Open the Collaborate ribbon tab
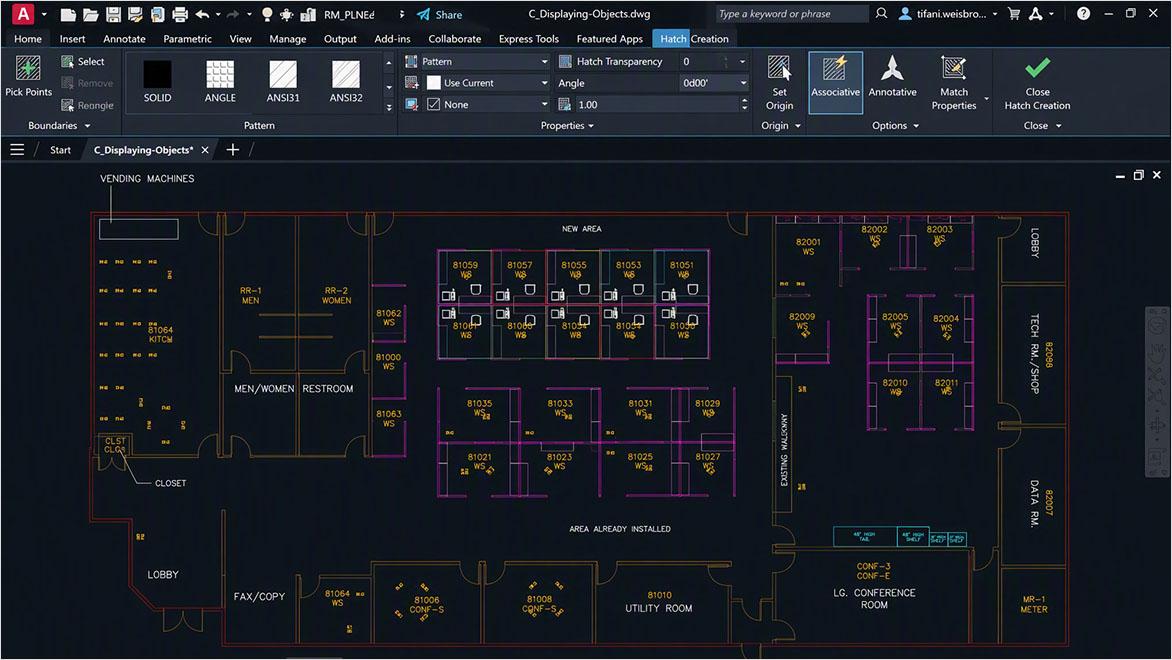 [454, 39]
